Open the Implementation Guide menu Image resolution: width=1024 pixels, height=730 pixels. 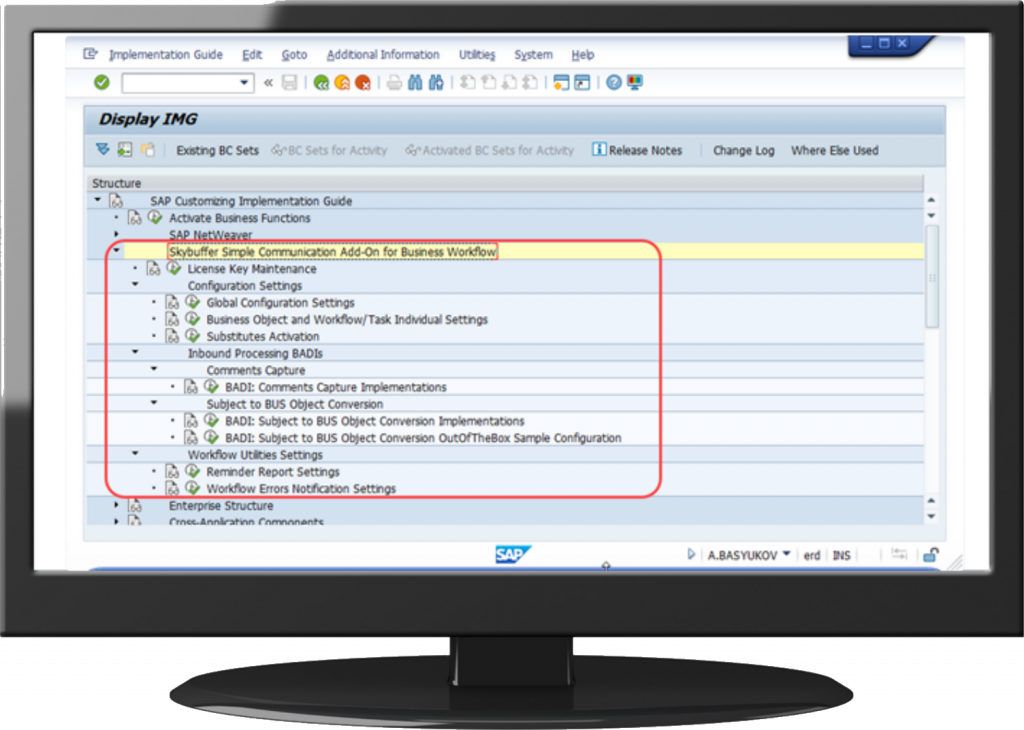tap(166, 55)
